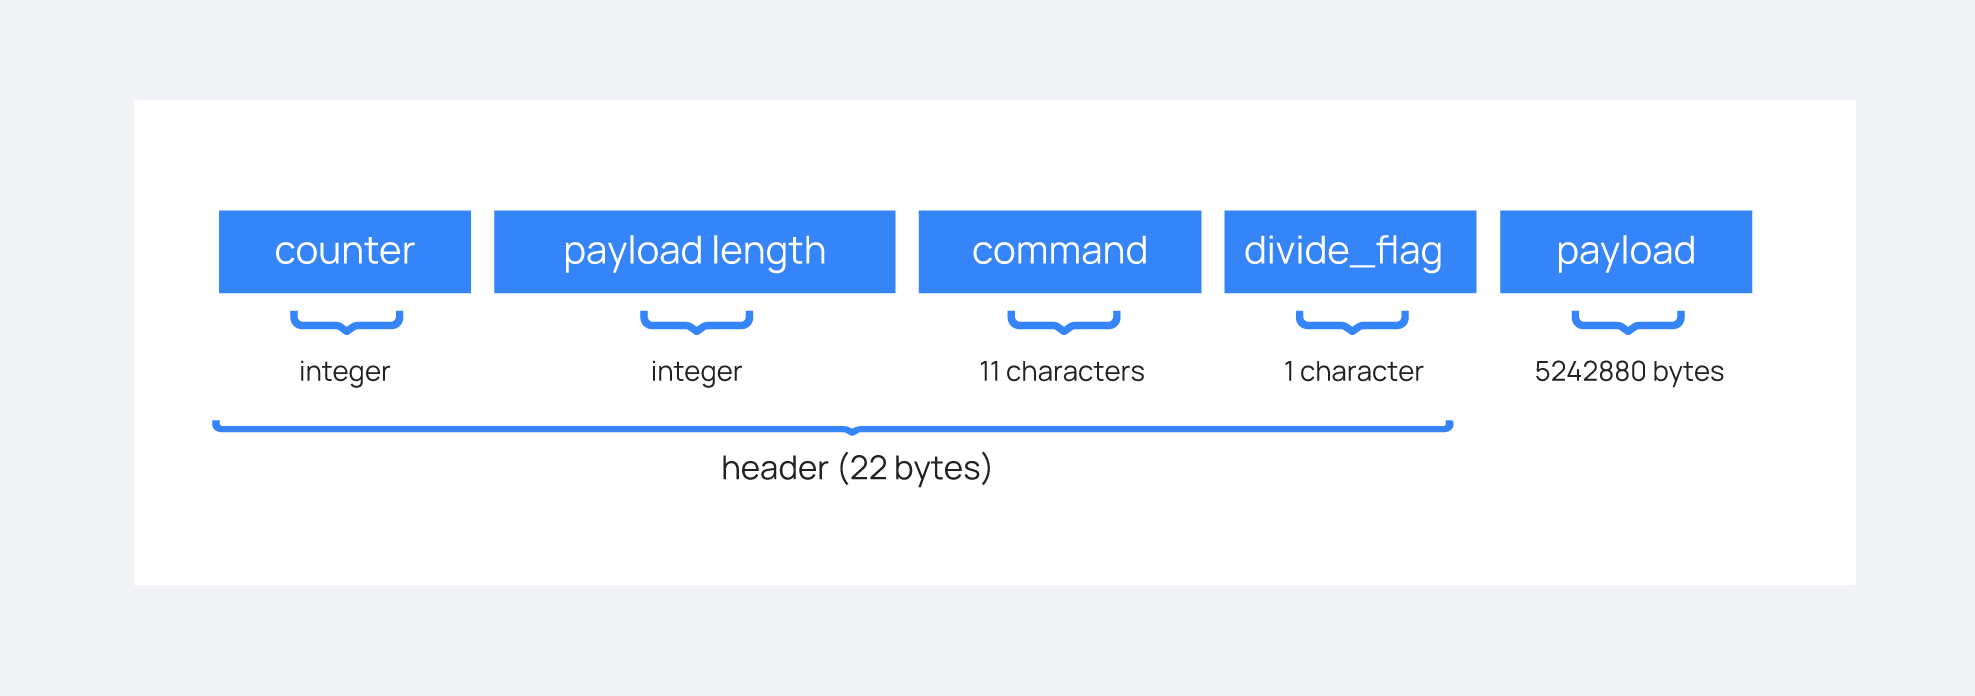The height and width of the screenshot is (696, 1975).
Task: Click the word header in the caption
Action: pyautogui.click(x=774, y=468)
